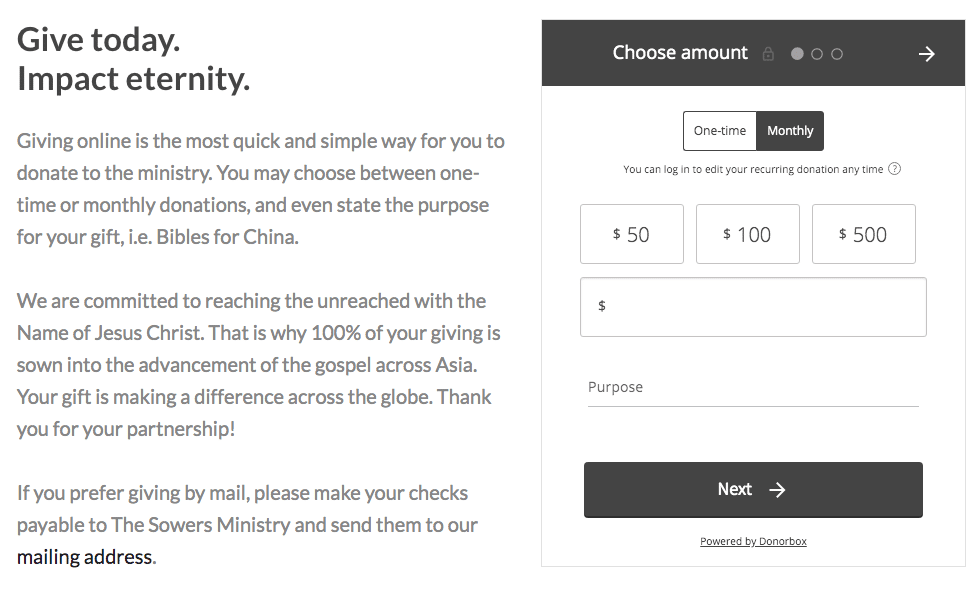
Task: Choose the $100 donation amount
Action: 748,234
